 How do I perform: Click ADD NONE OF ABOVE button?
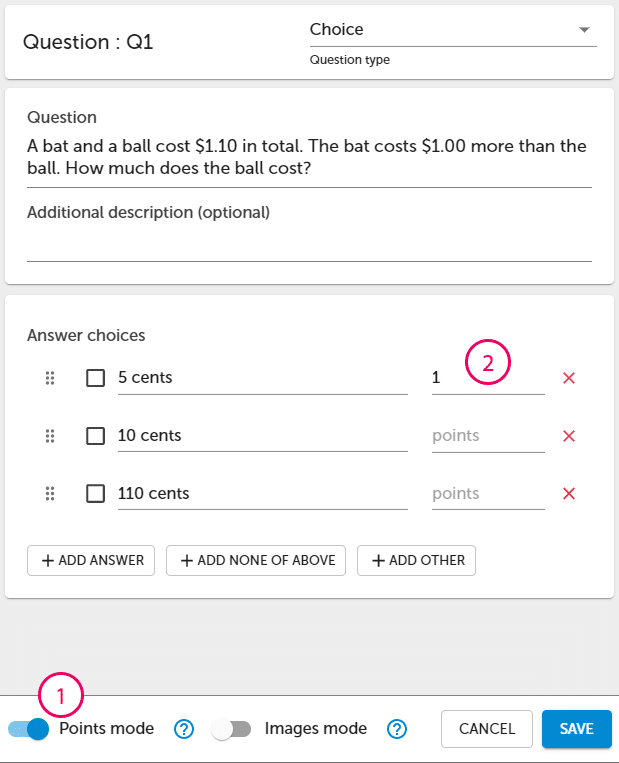(256, 561)
